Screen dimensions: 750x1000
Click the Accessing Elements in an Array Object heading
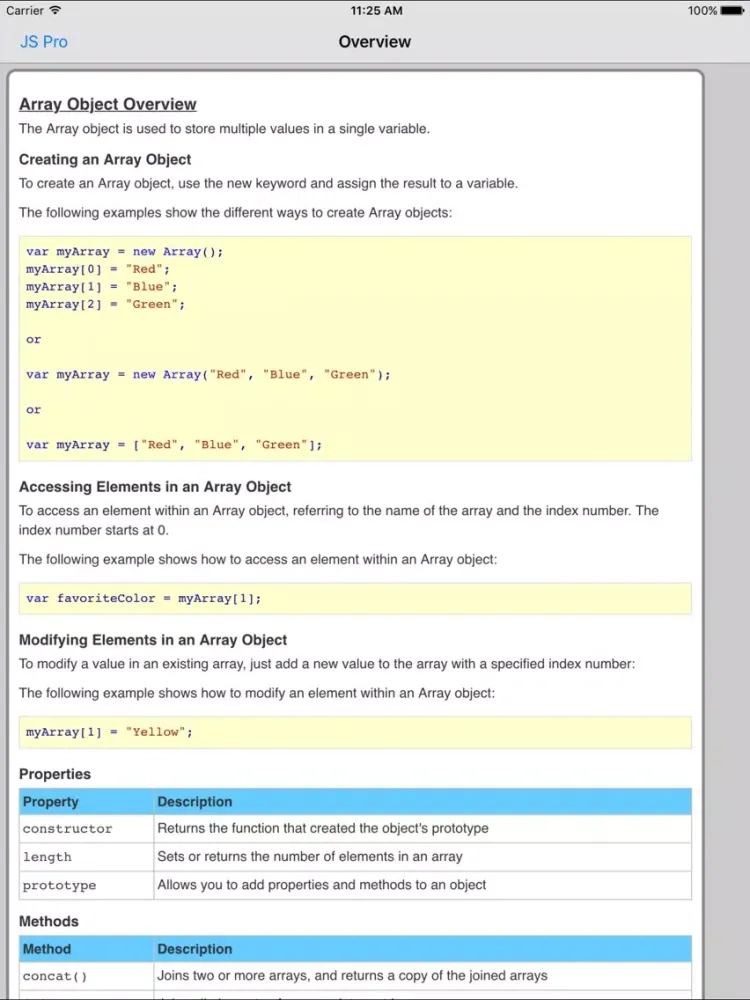(155, 487)
